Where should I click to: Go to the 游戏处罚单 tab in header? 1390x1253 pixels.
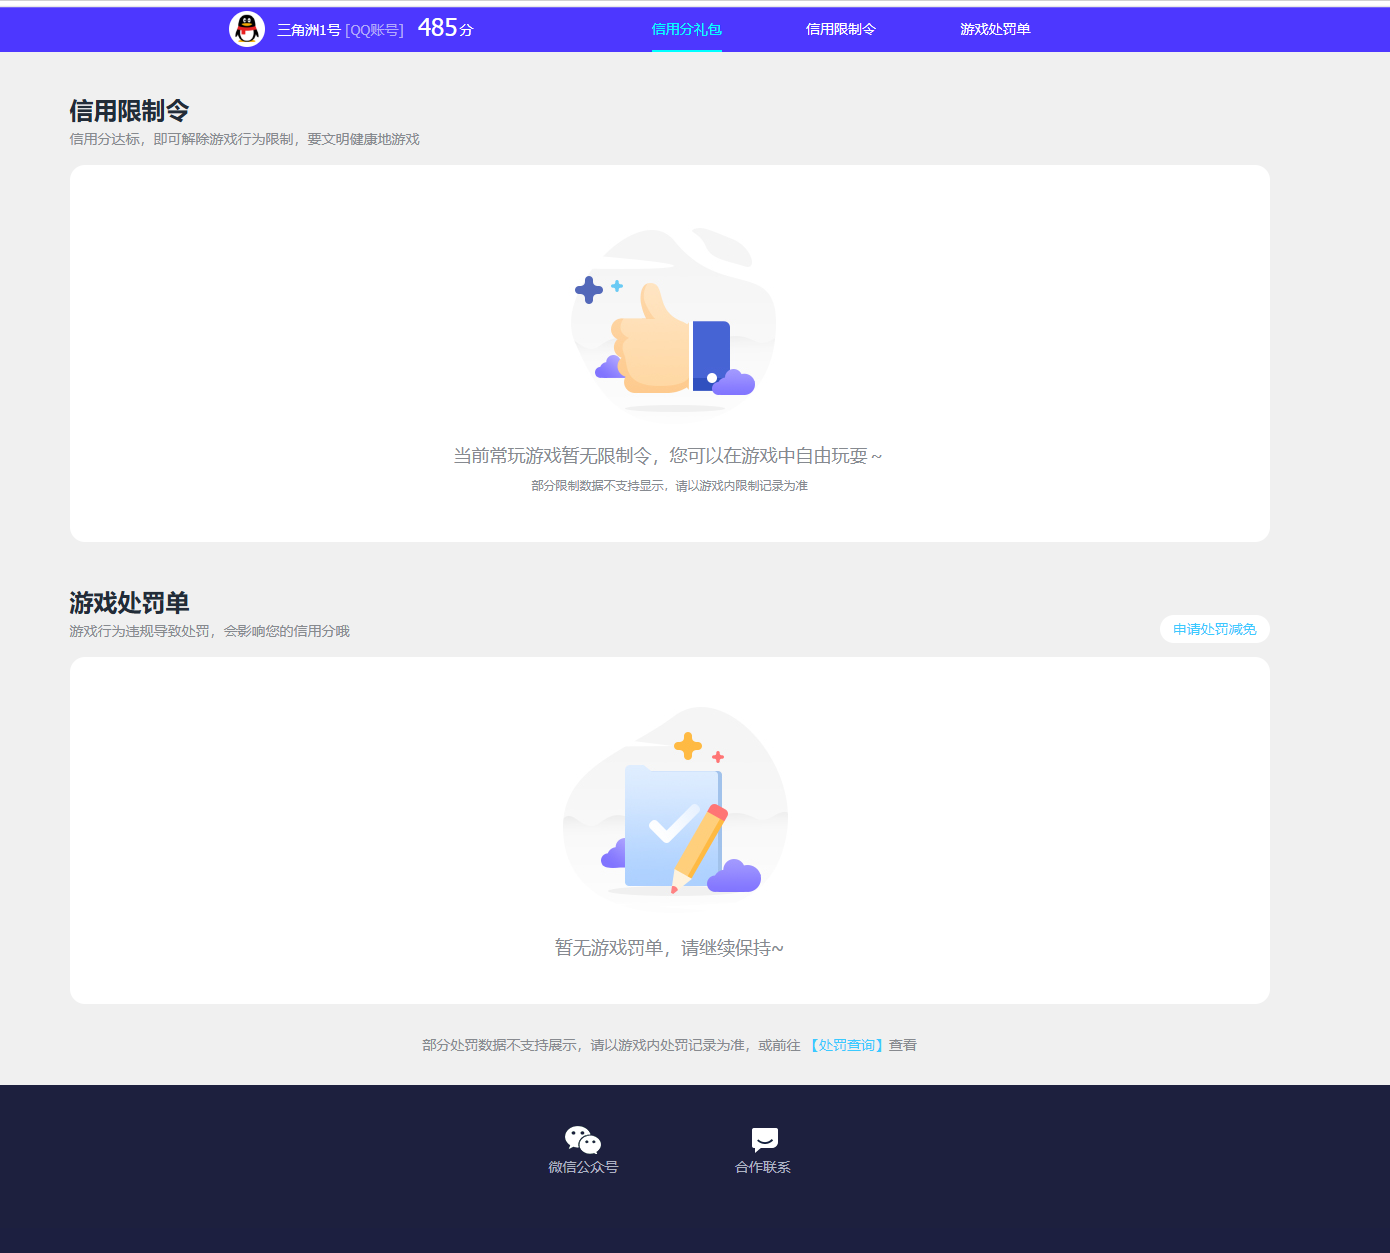click(x=995, y=29)
